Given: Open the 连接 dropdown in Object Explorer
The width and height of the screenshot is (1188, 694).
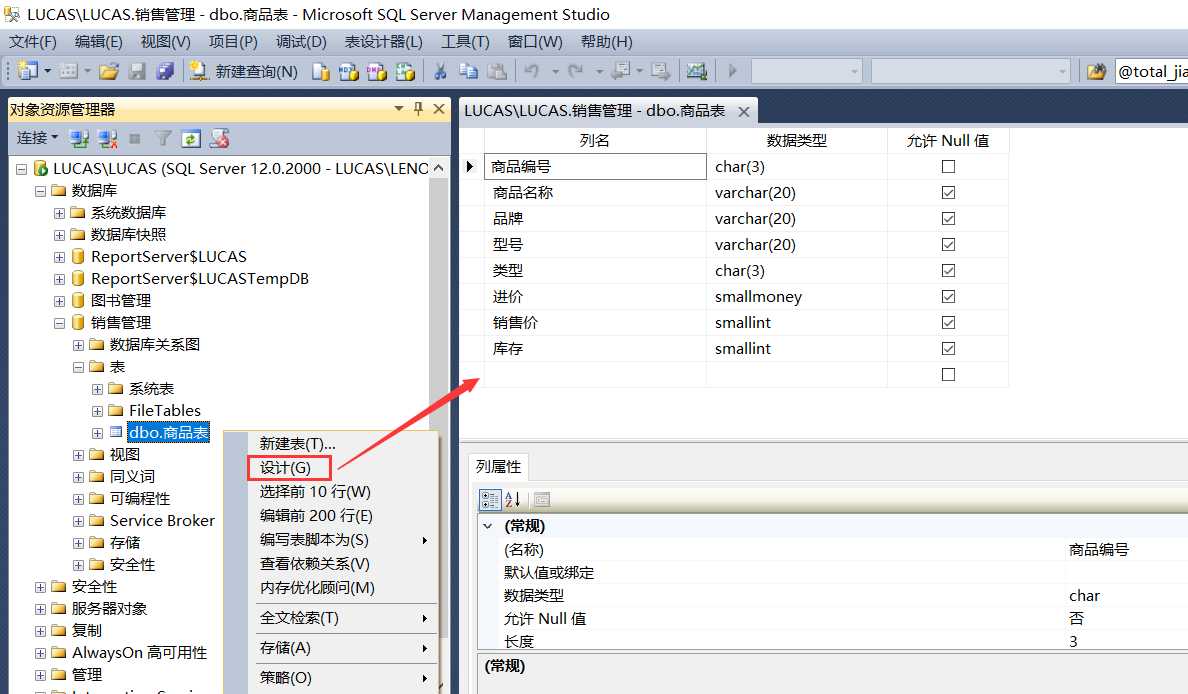Looking at the screenshot, I should point(37,138).
